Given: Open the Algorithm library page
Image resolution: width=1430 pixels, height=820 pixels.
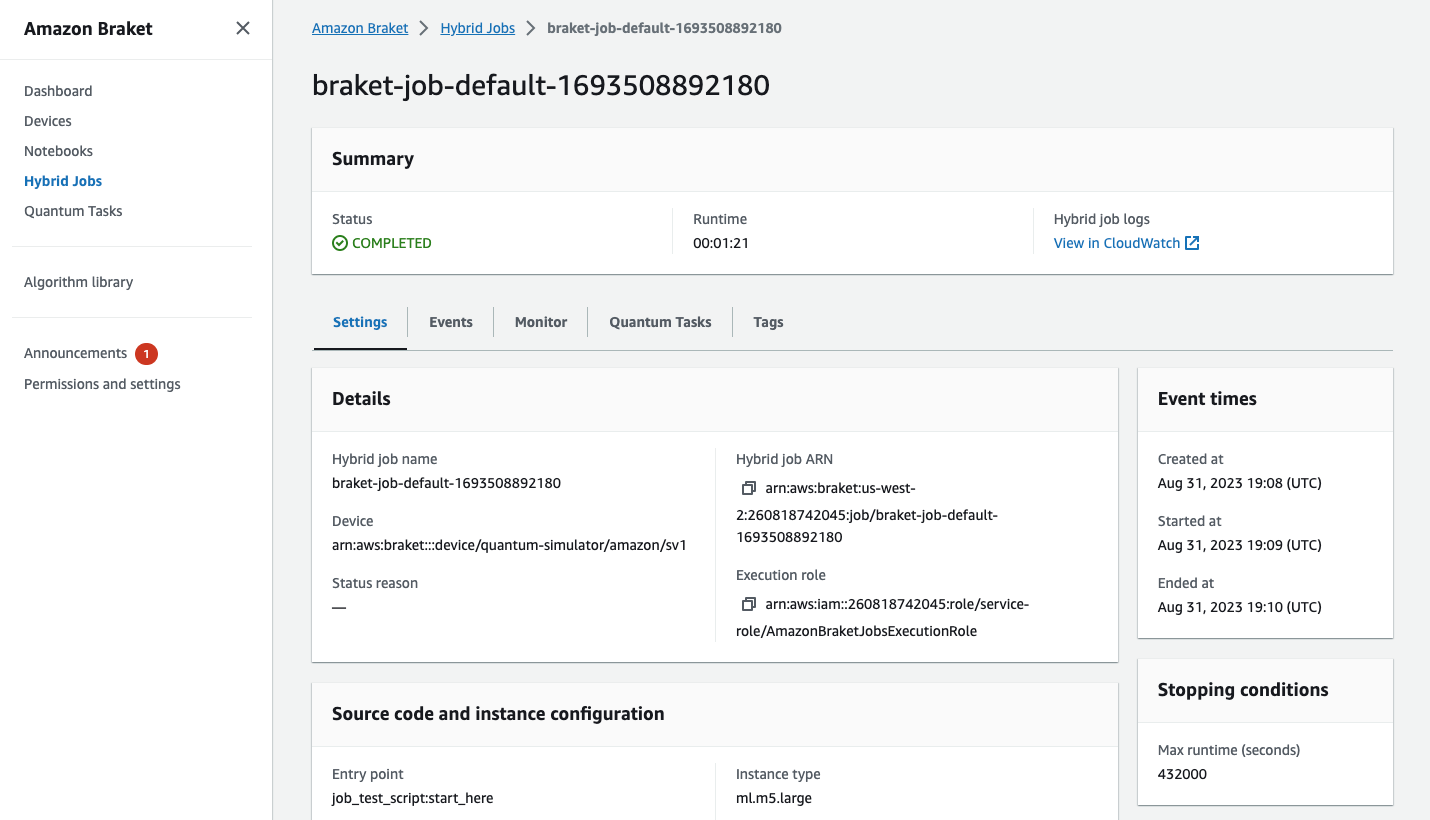Looking at the screenshot, I should pyautogui.click(x=78, y=282).
